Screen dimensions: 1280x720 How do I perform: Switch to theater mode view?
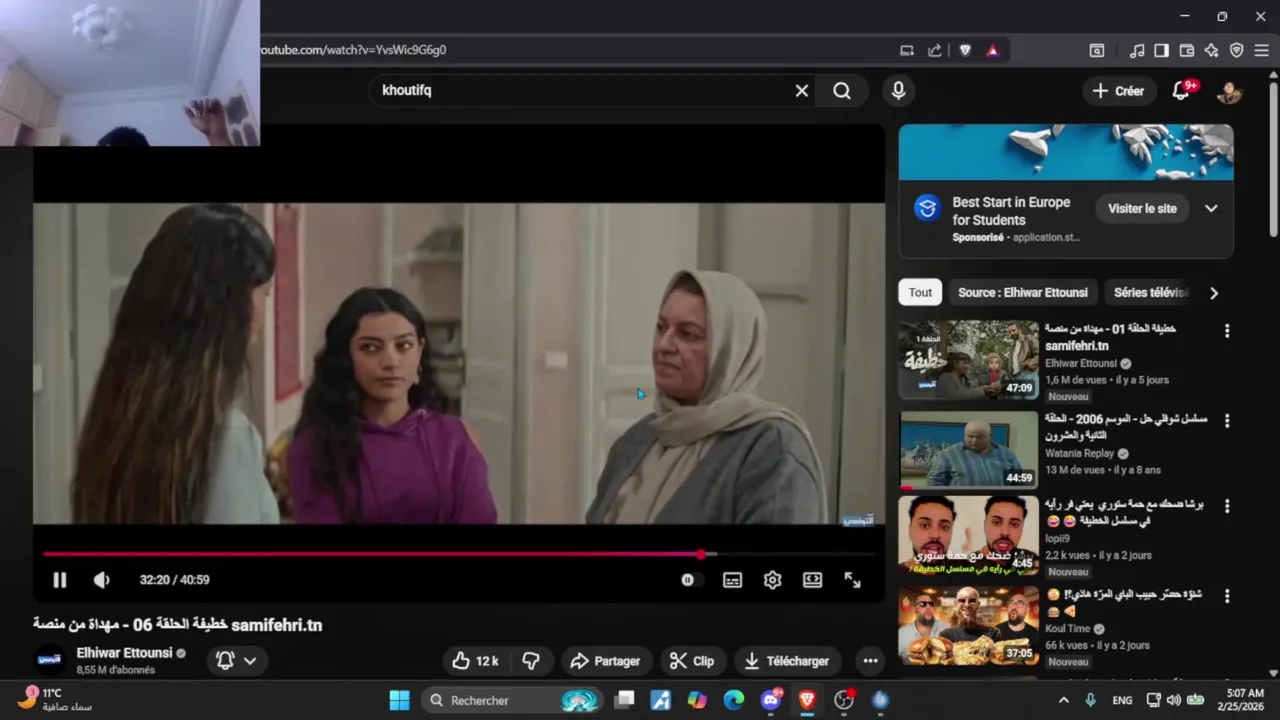point(812,580)
